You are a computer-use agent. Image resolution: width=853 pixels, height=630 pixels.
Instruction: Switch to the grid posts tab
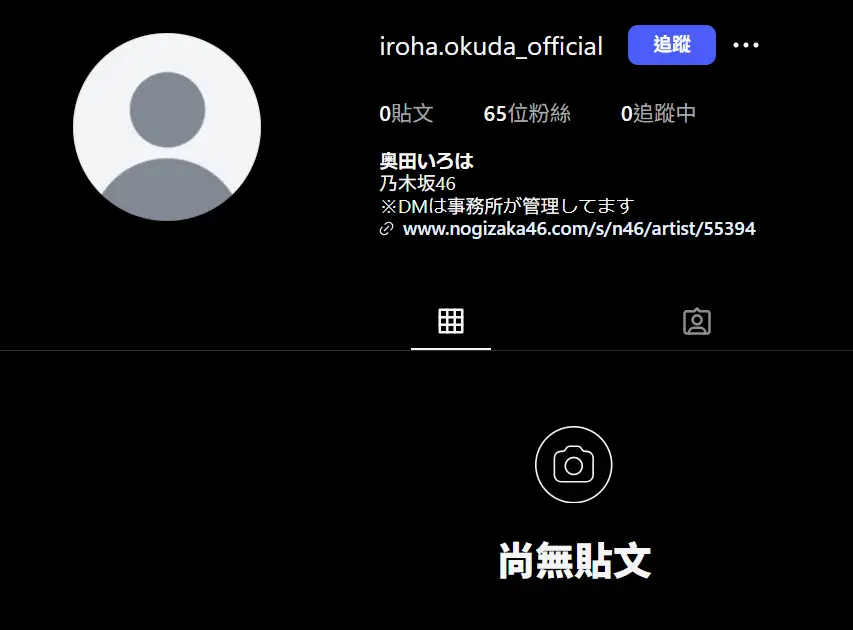point(451,321)
